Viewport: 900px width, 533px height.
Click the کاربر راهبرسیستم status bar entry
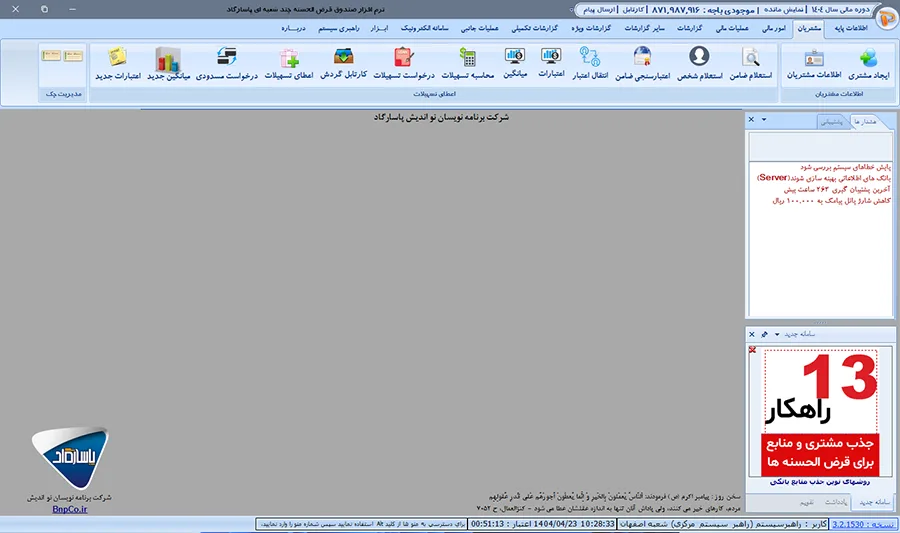pyautogui.click(x=724, y=524)
